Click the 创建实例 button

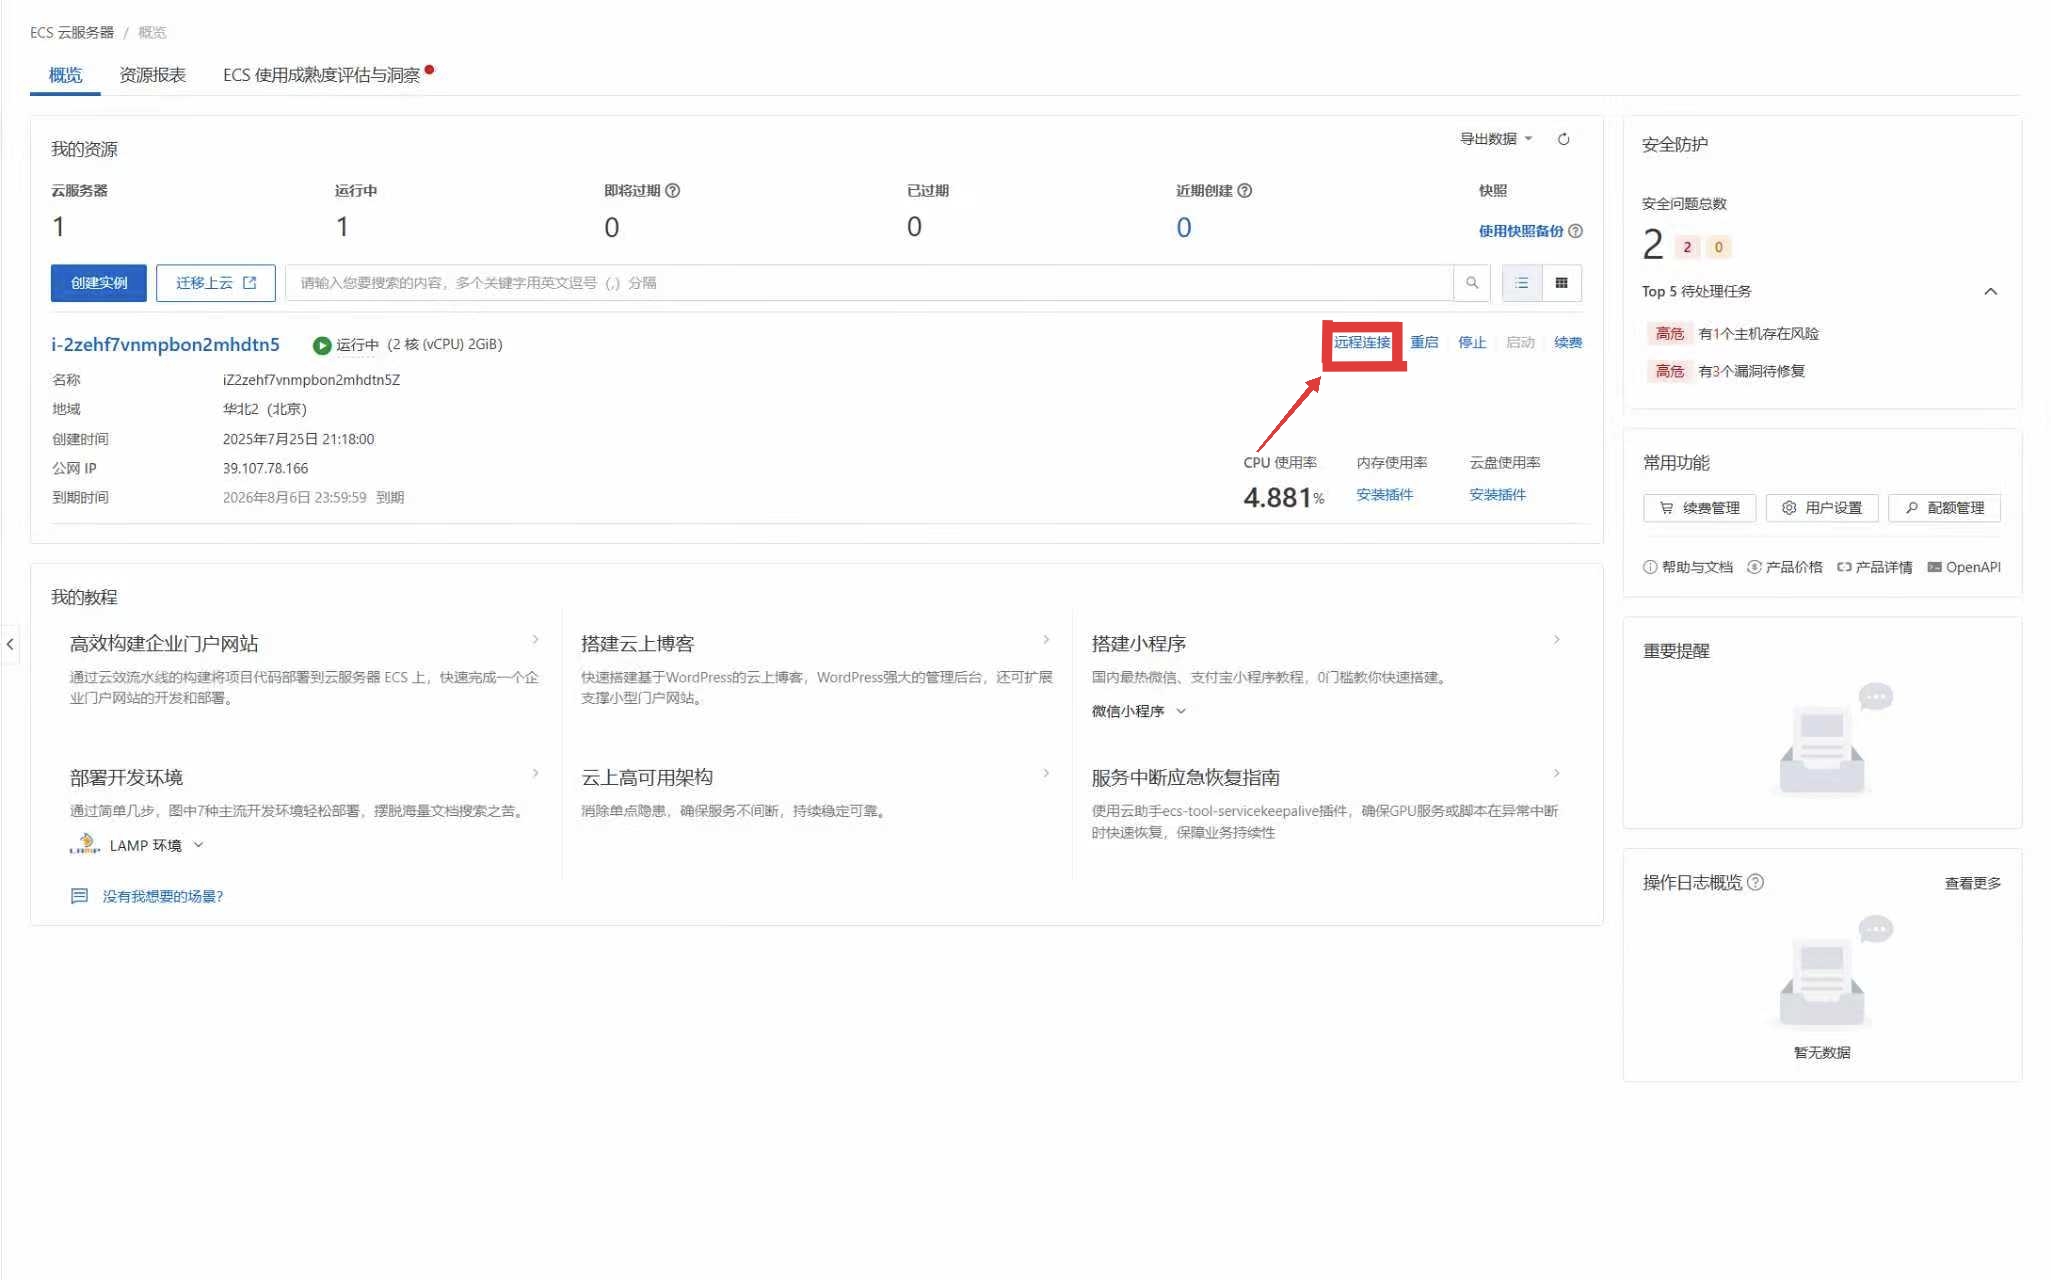99,283
